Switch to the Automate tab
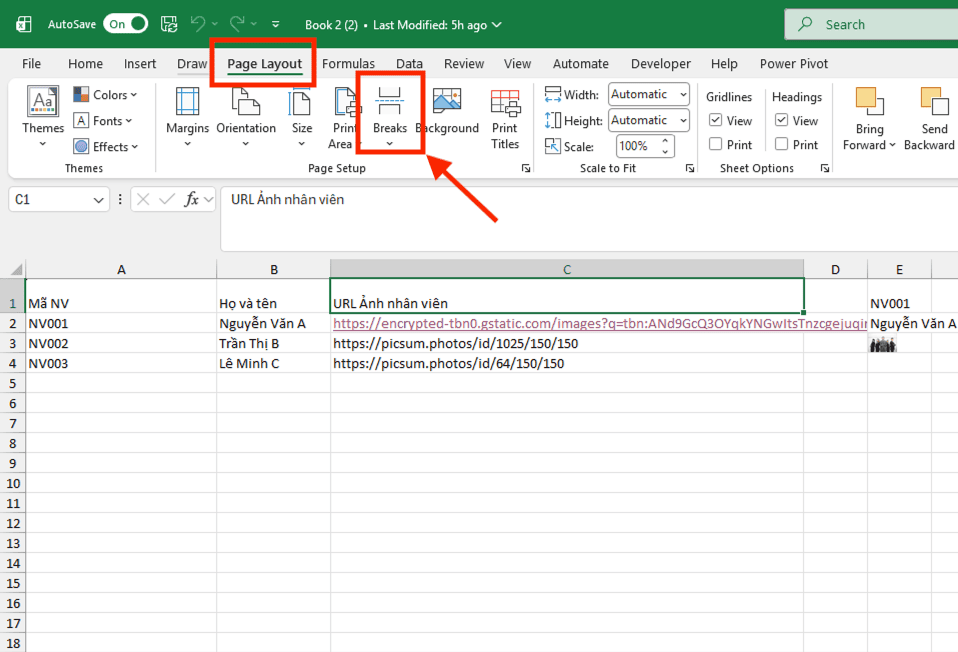This screenshot has width=958, height=652. tap(580, 64)
